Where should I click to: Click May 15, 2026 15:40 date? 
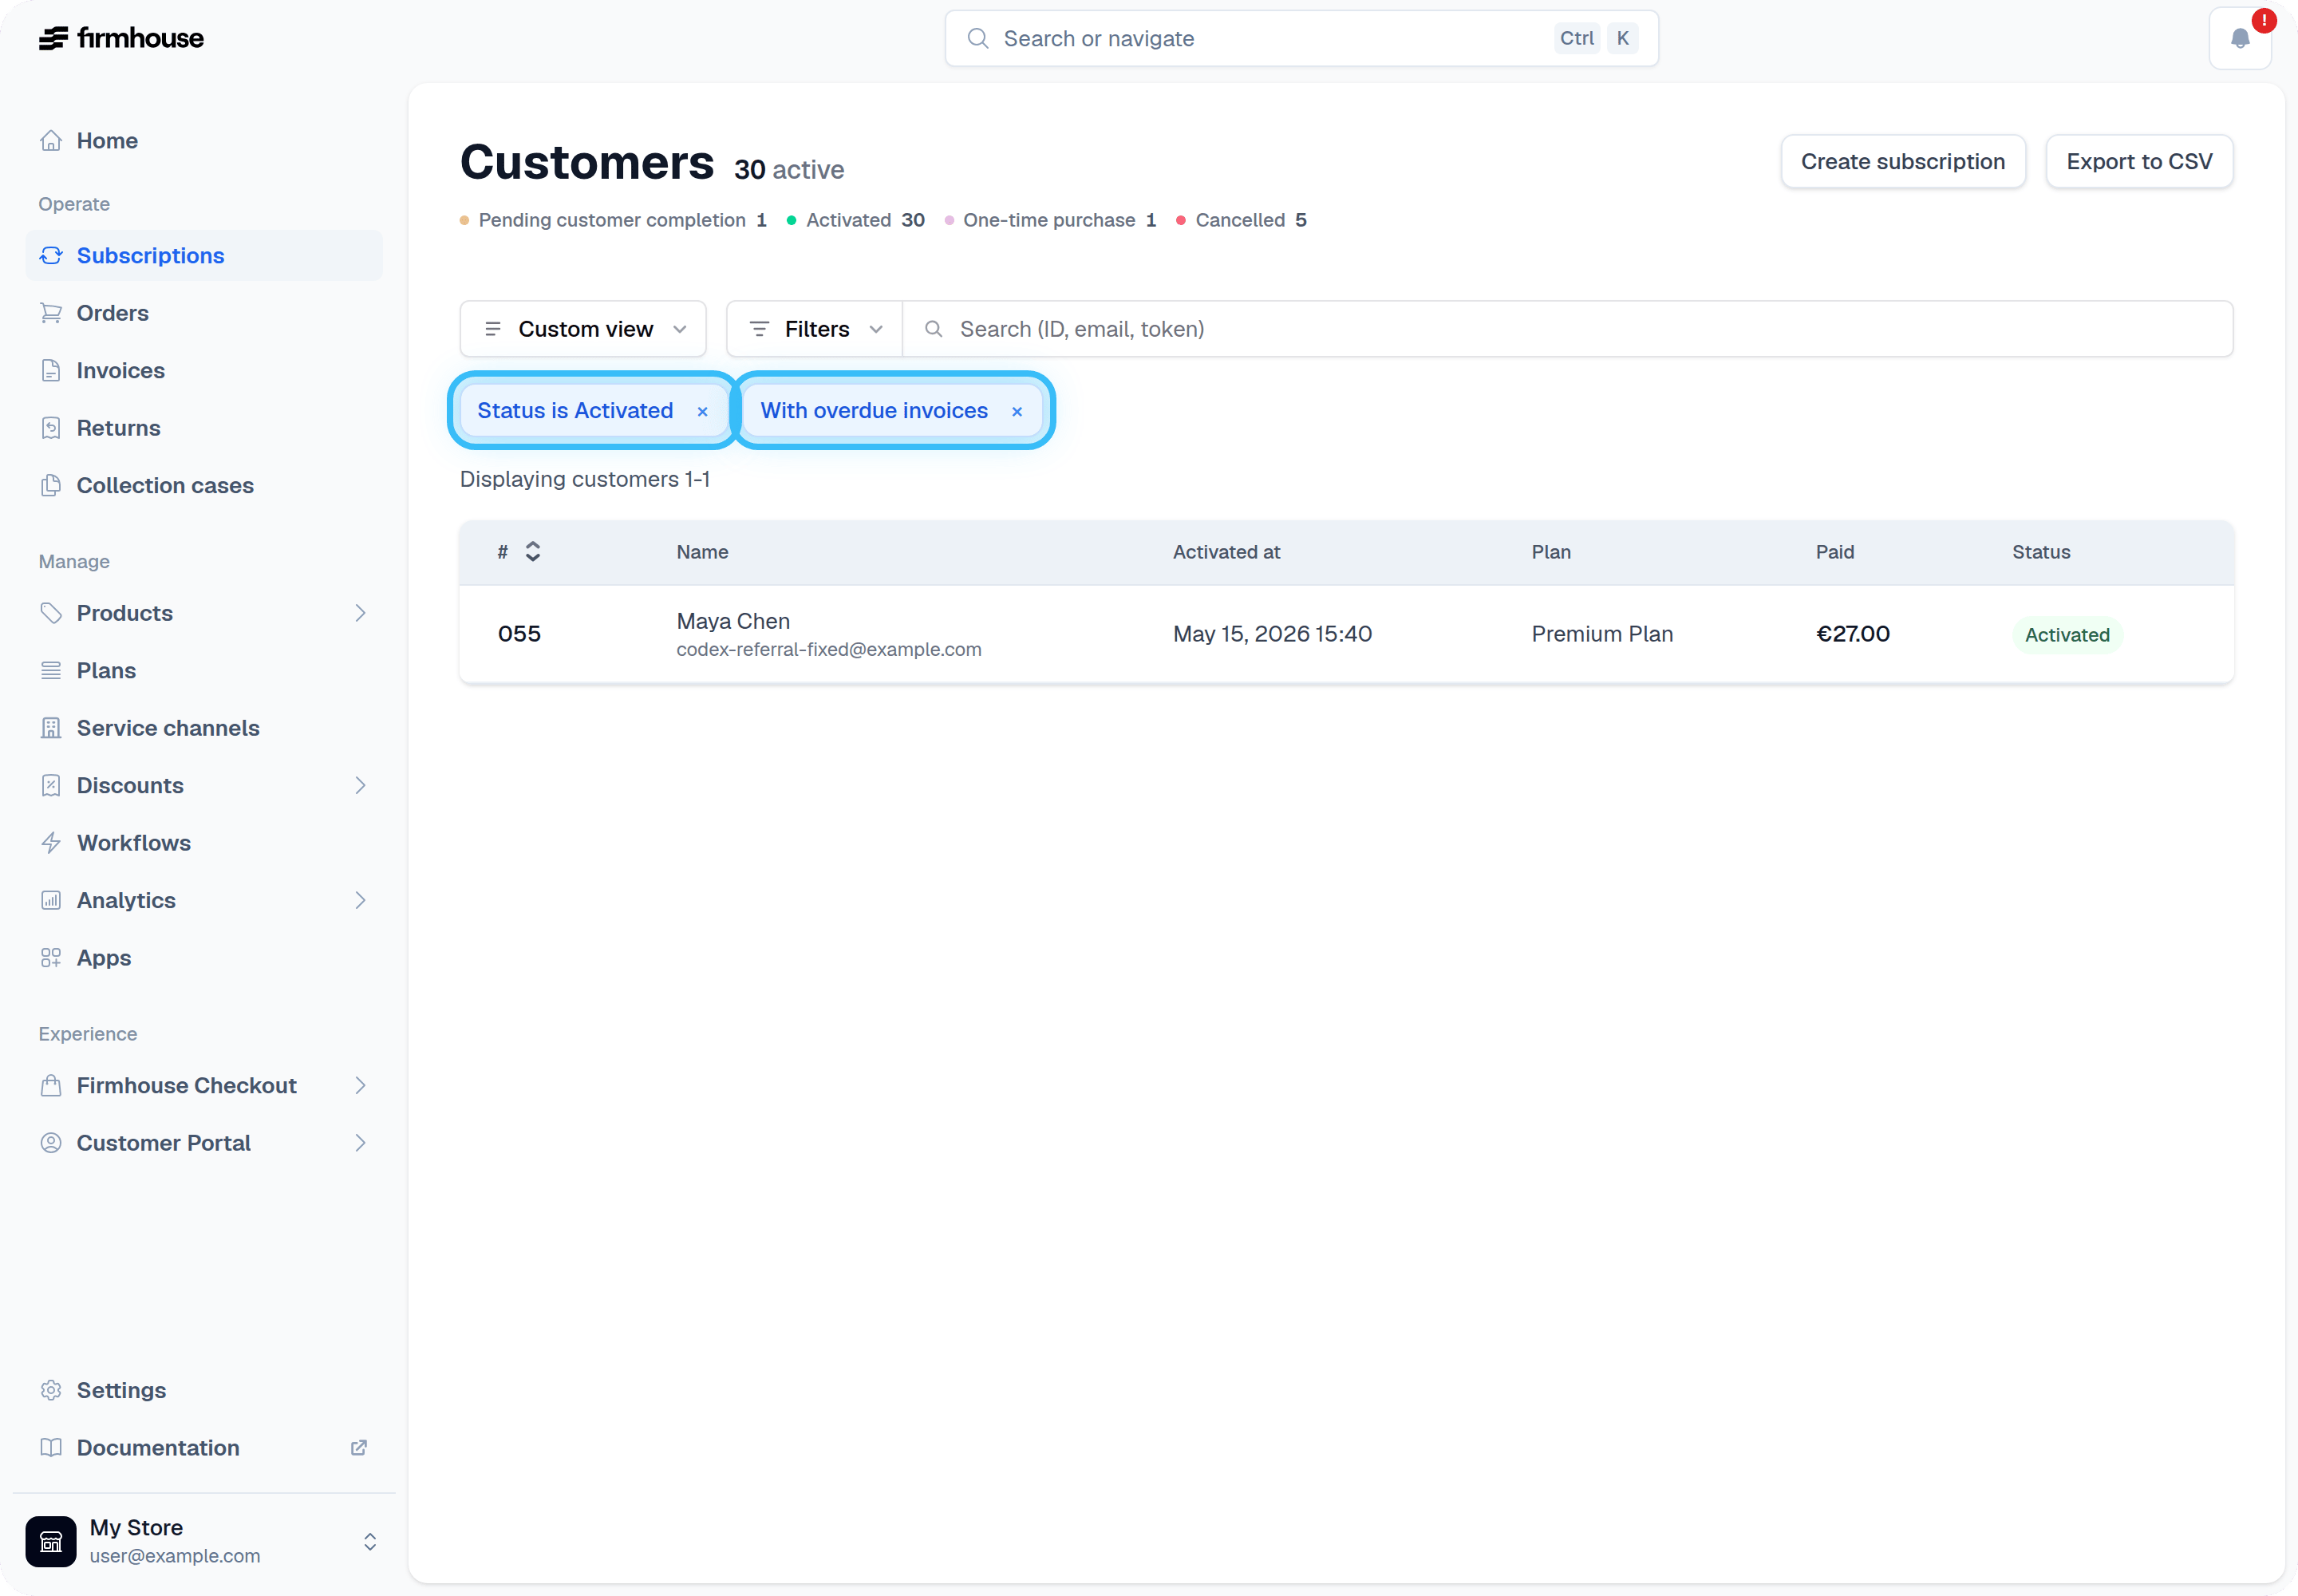(1272, 634)
